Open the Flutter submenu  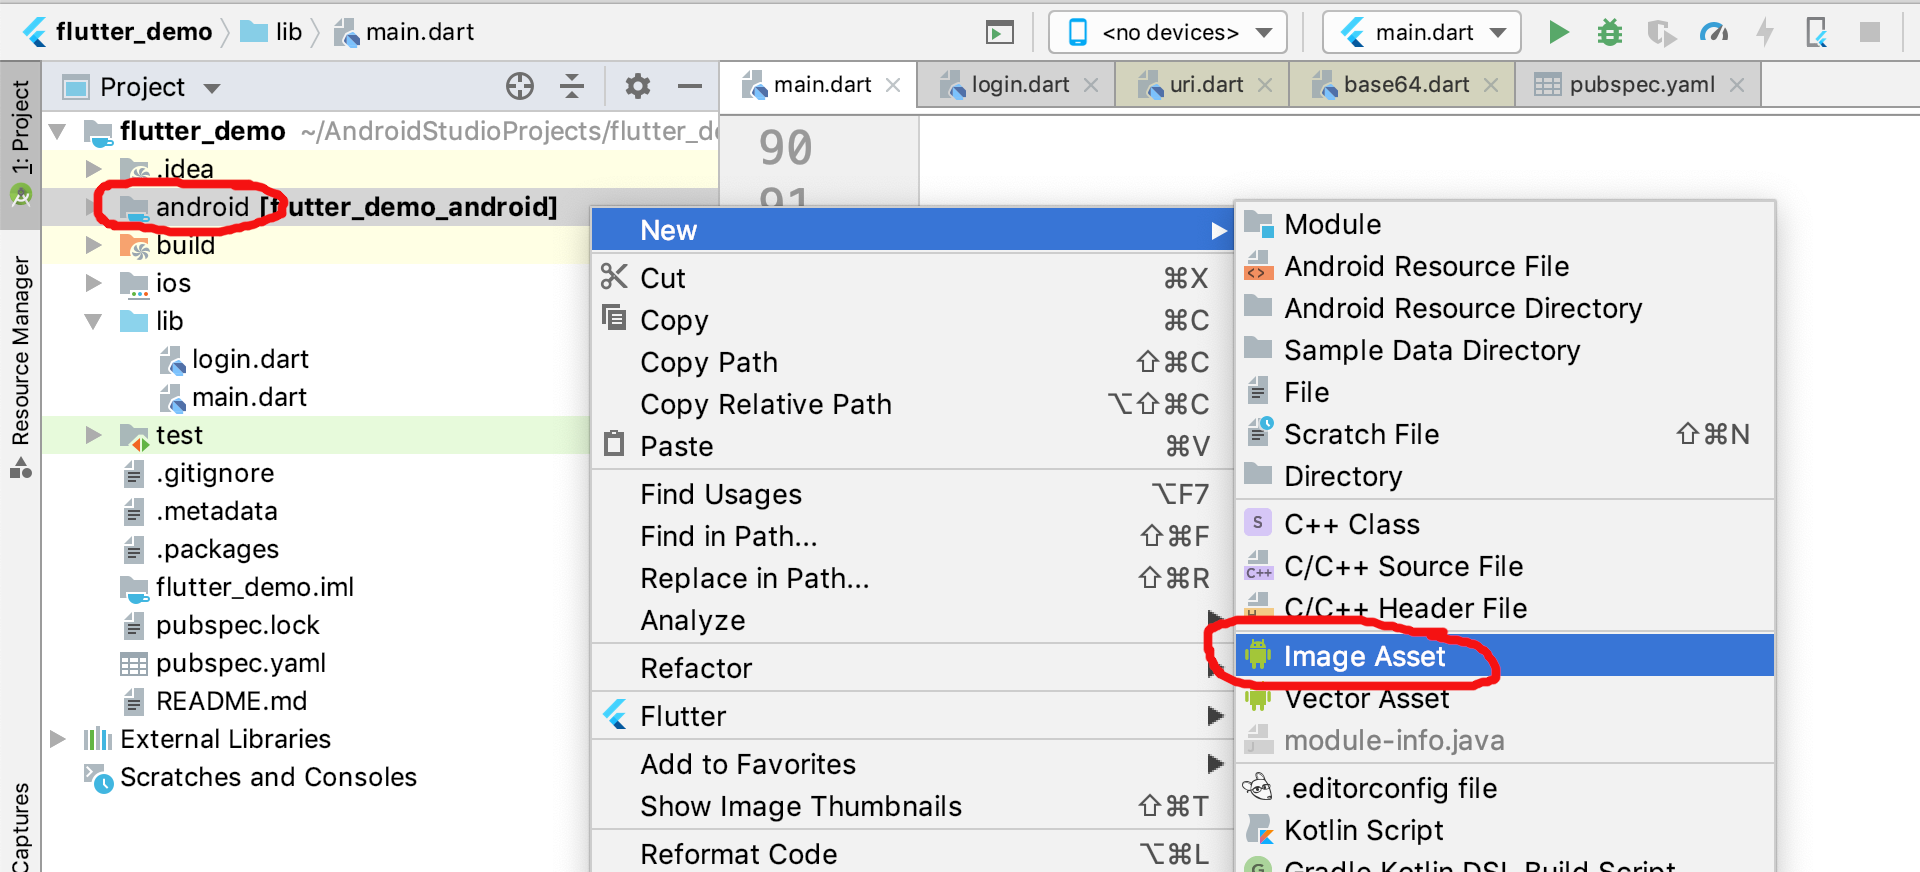pyautogui.click(x=912, y=716)
